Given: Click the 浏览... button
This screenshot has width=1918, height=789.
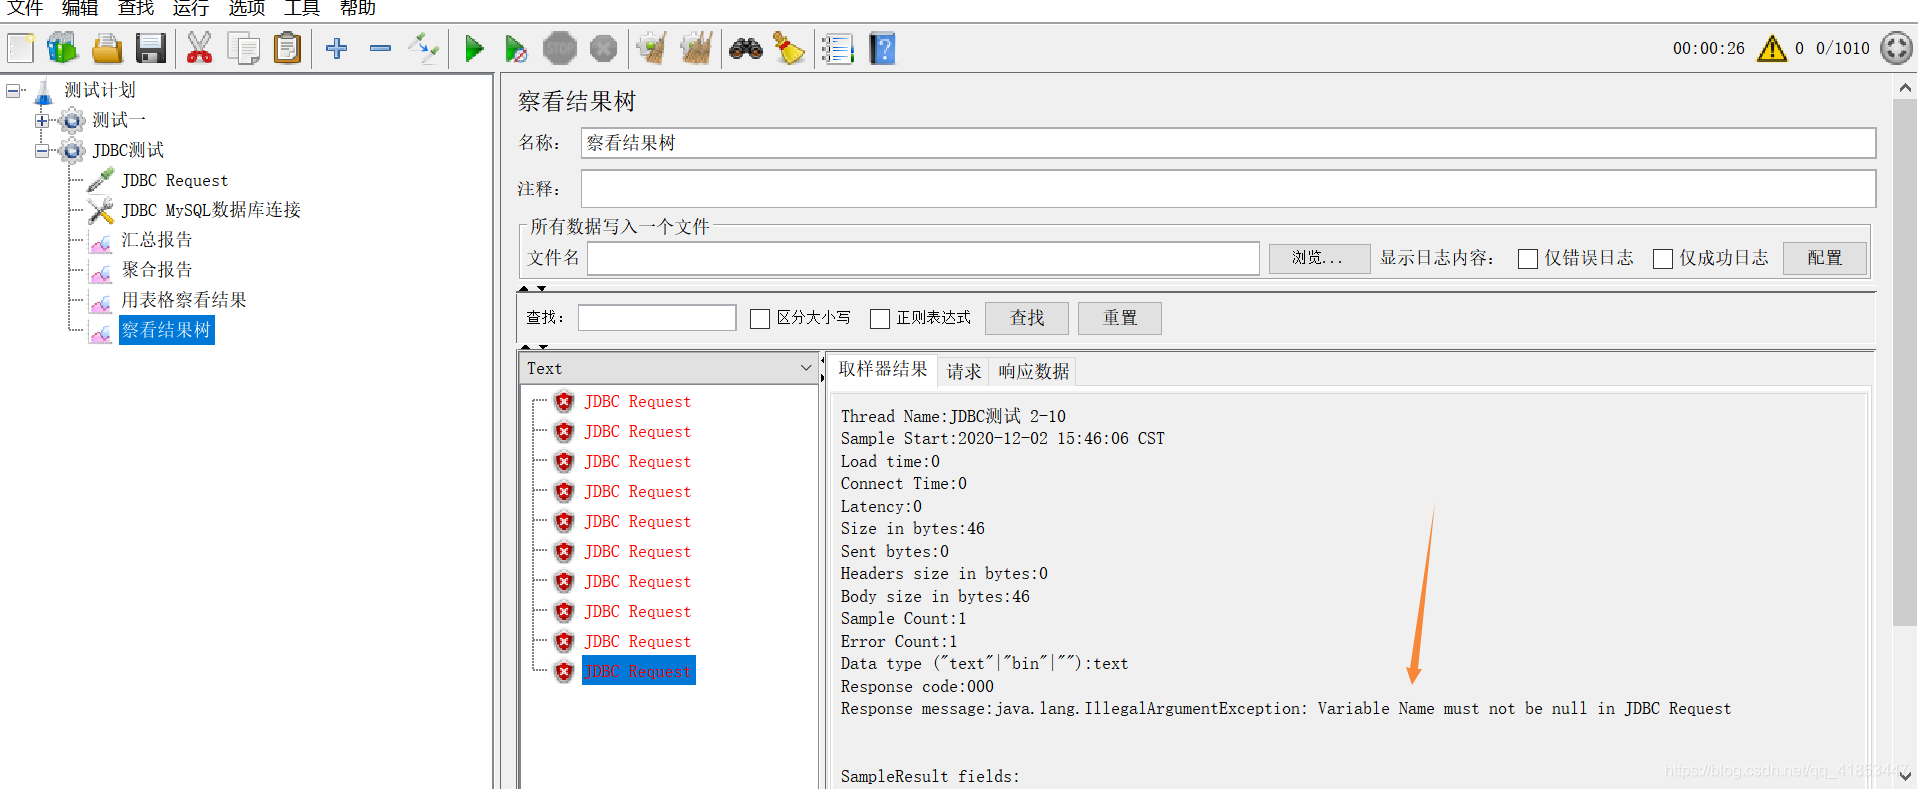Looking at the screenshot, I should (1319, 258).
